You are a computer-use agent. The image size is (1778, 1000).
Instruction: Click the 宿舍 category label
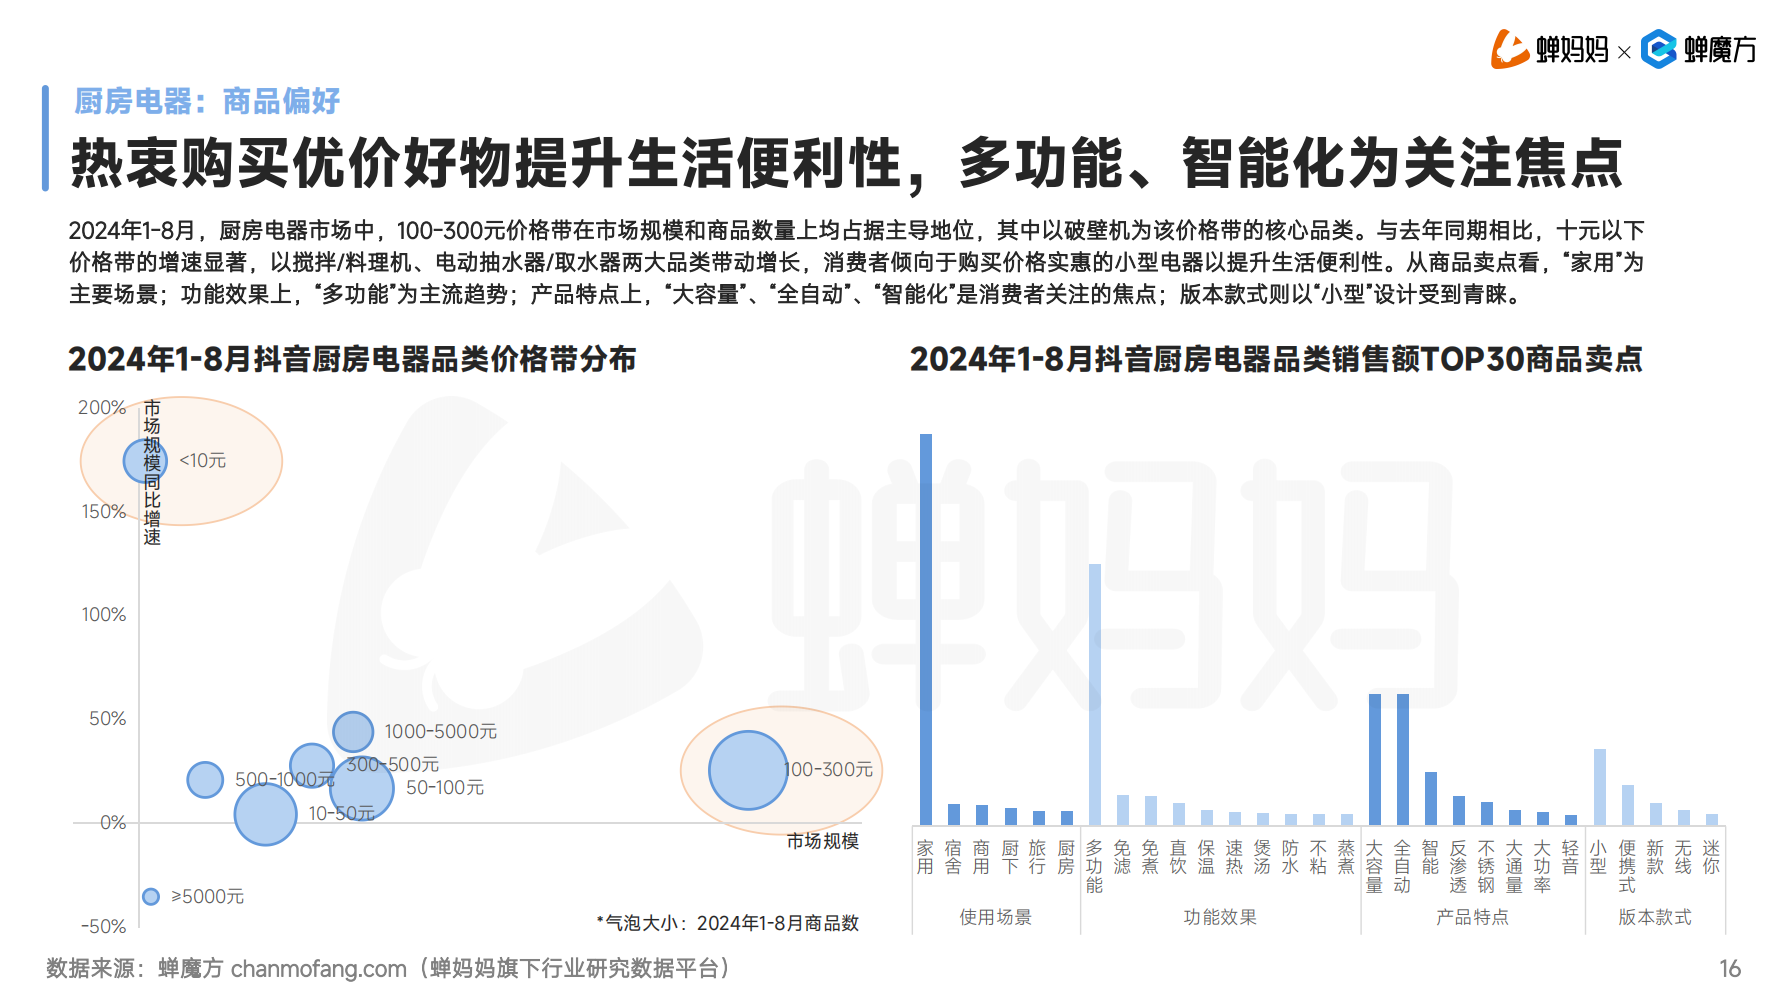pos(954,858)
